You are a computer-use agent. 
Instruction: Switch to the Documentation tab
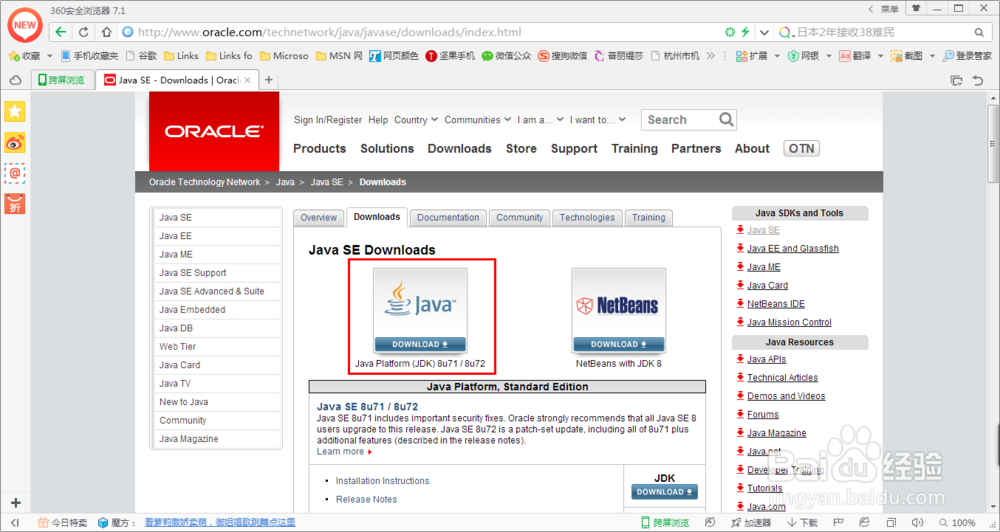tap(448, 218)
